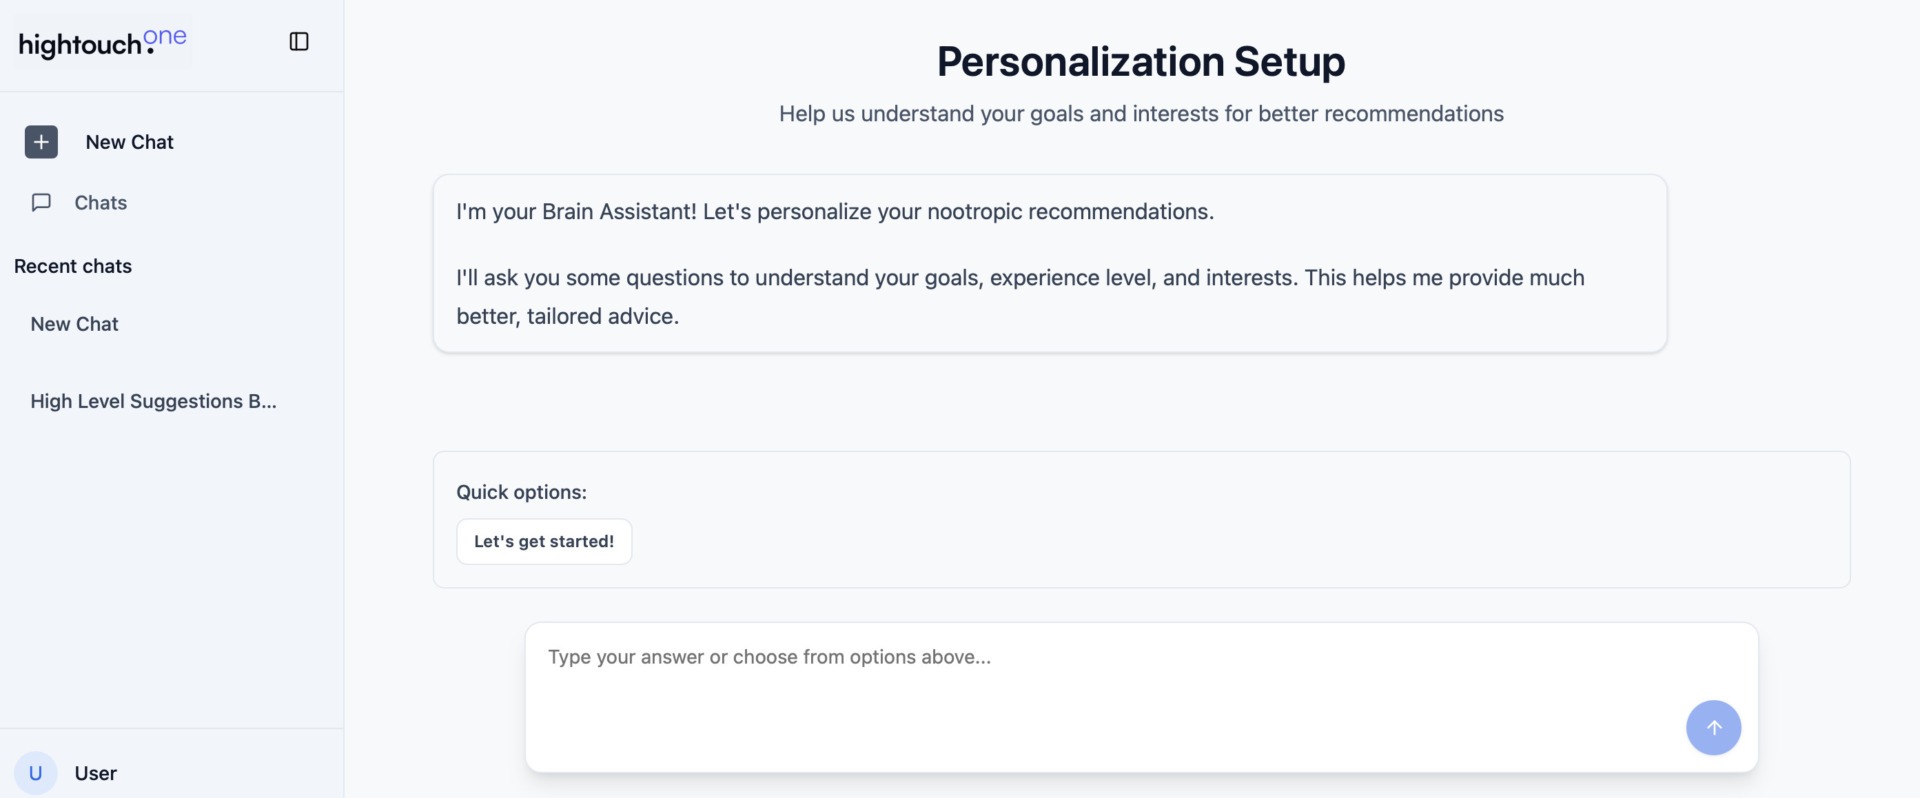Click the hightouch wordmark logo
The height and width of the screenshot is (798, 1920).
[80, 46]
